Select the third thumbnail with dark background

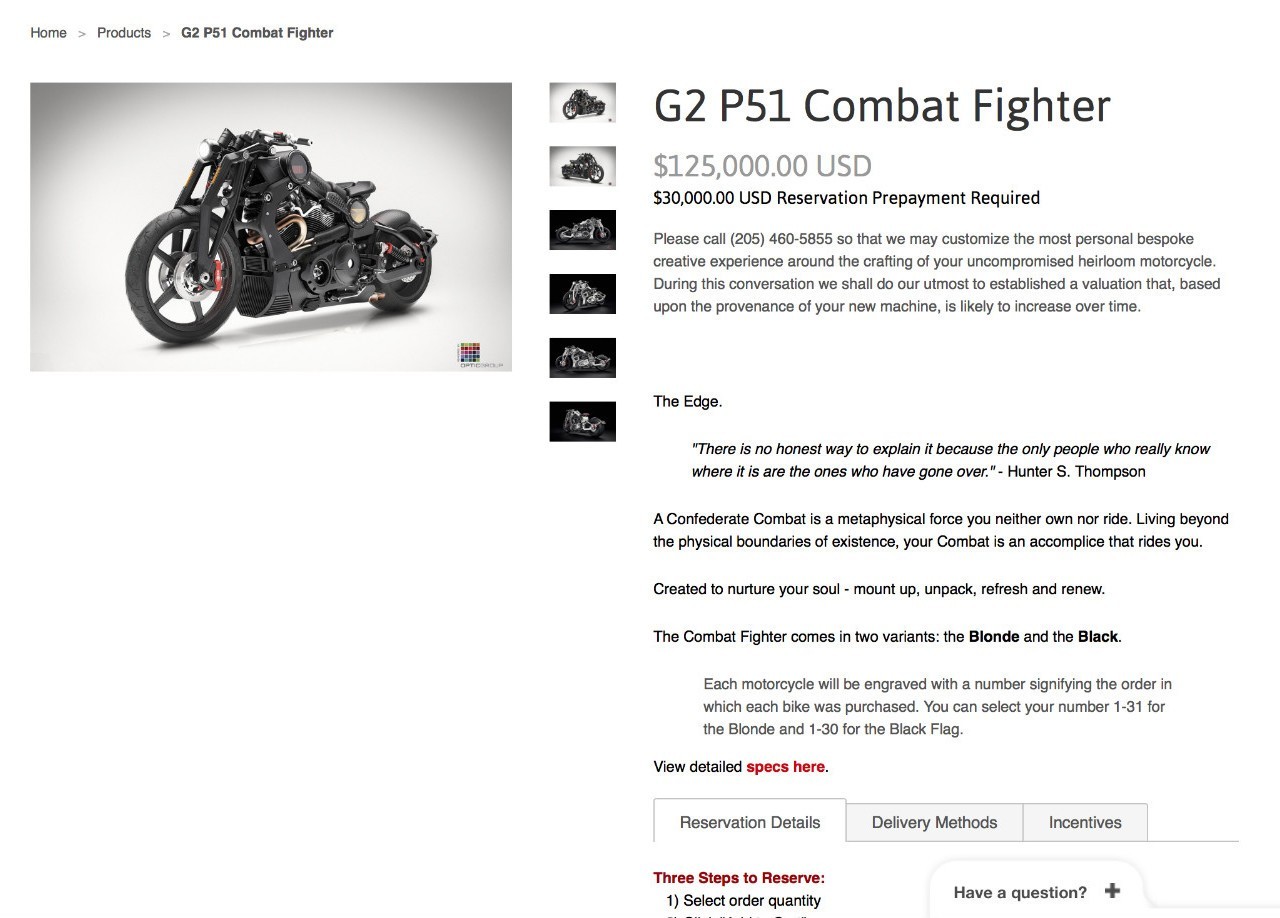click(x=582, y=230)
